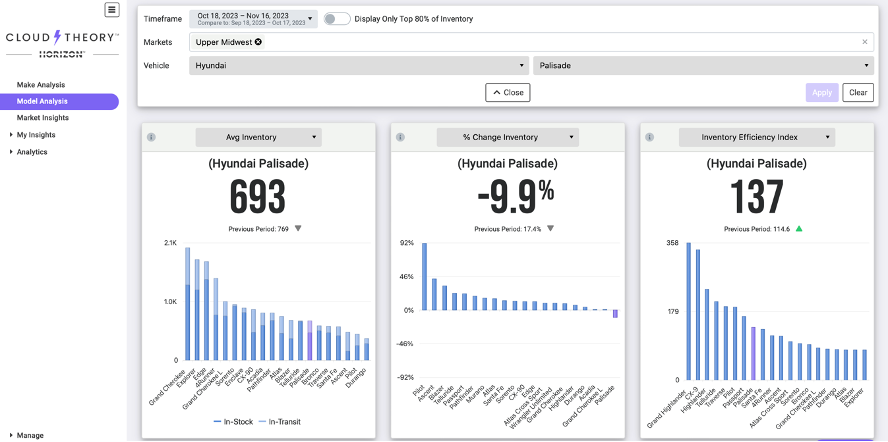The width and height of the screenshot is (888, 442).
Task: Click the 693 average inventory value
Action: (x=258, y=197)
